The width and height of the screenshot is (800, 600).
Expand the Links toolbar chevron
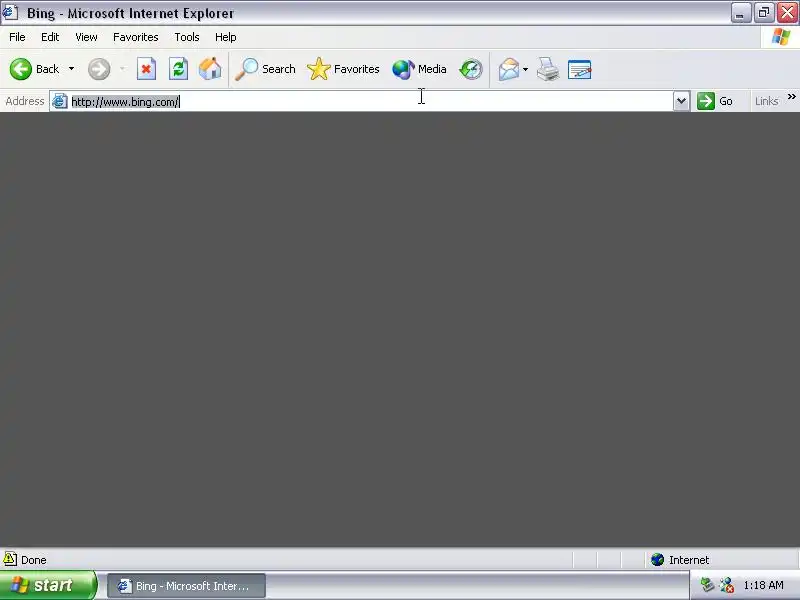coord(791,96)
